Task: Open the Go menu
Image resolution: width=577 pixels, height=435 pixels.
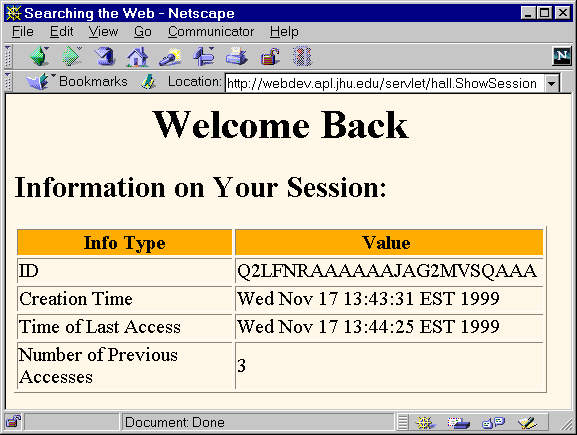Action: [142, 32]
